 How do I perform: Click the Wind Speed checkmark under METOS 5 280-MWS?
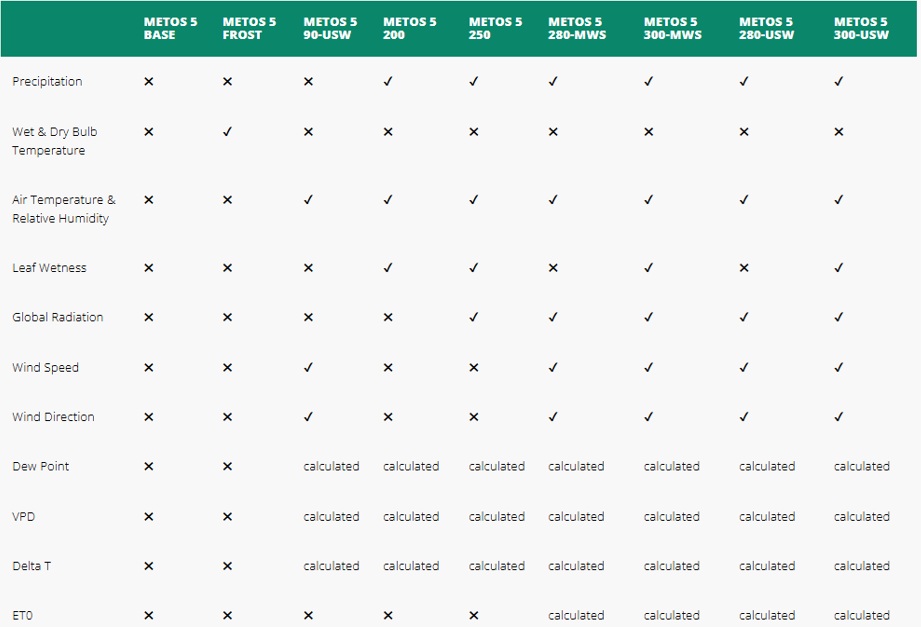(553, 367)
